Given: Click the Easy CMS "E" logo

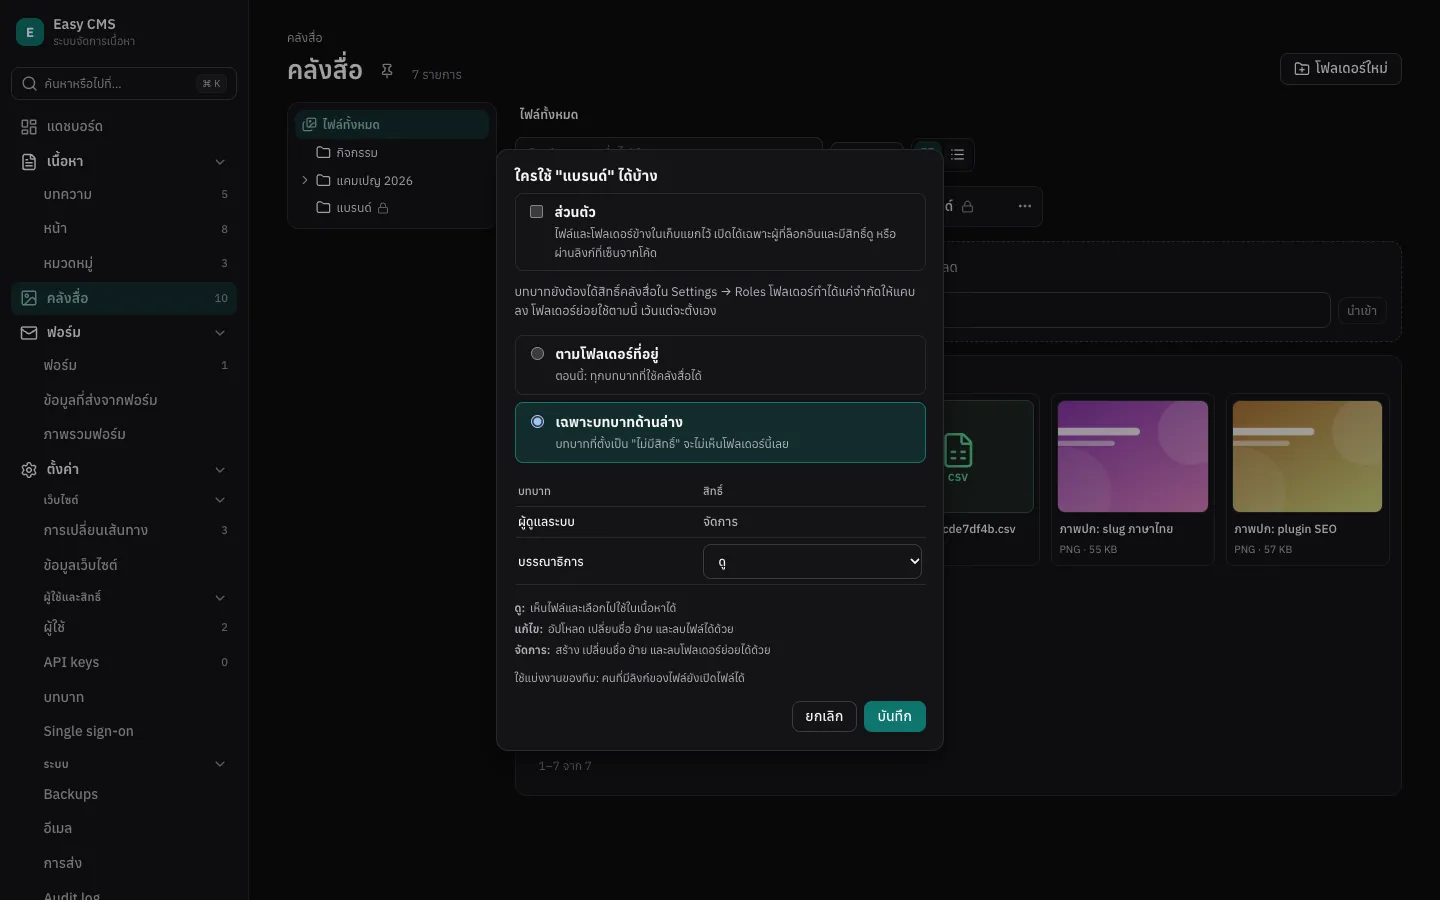Looking at the screenshot, I should click(30, 32).
